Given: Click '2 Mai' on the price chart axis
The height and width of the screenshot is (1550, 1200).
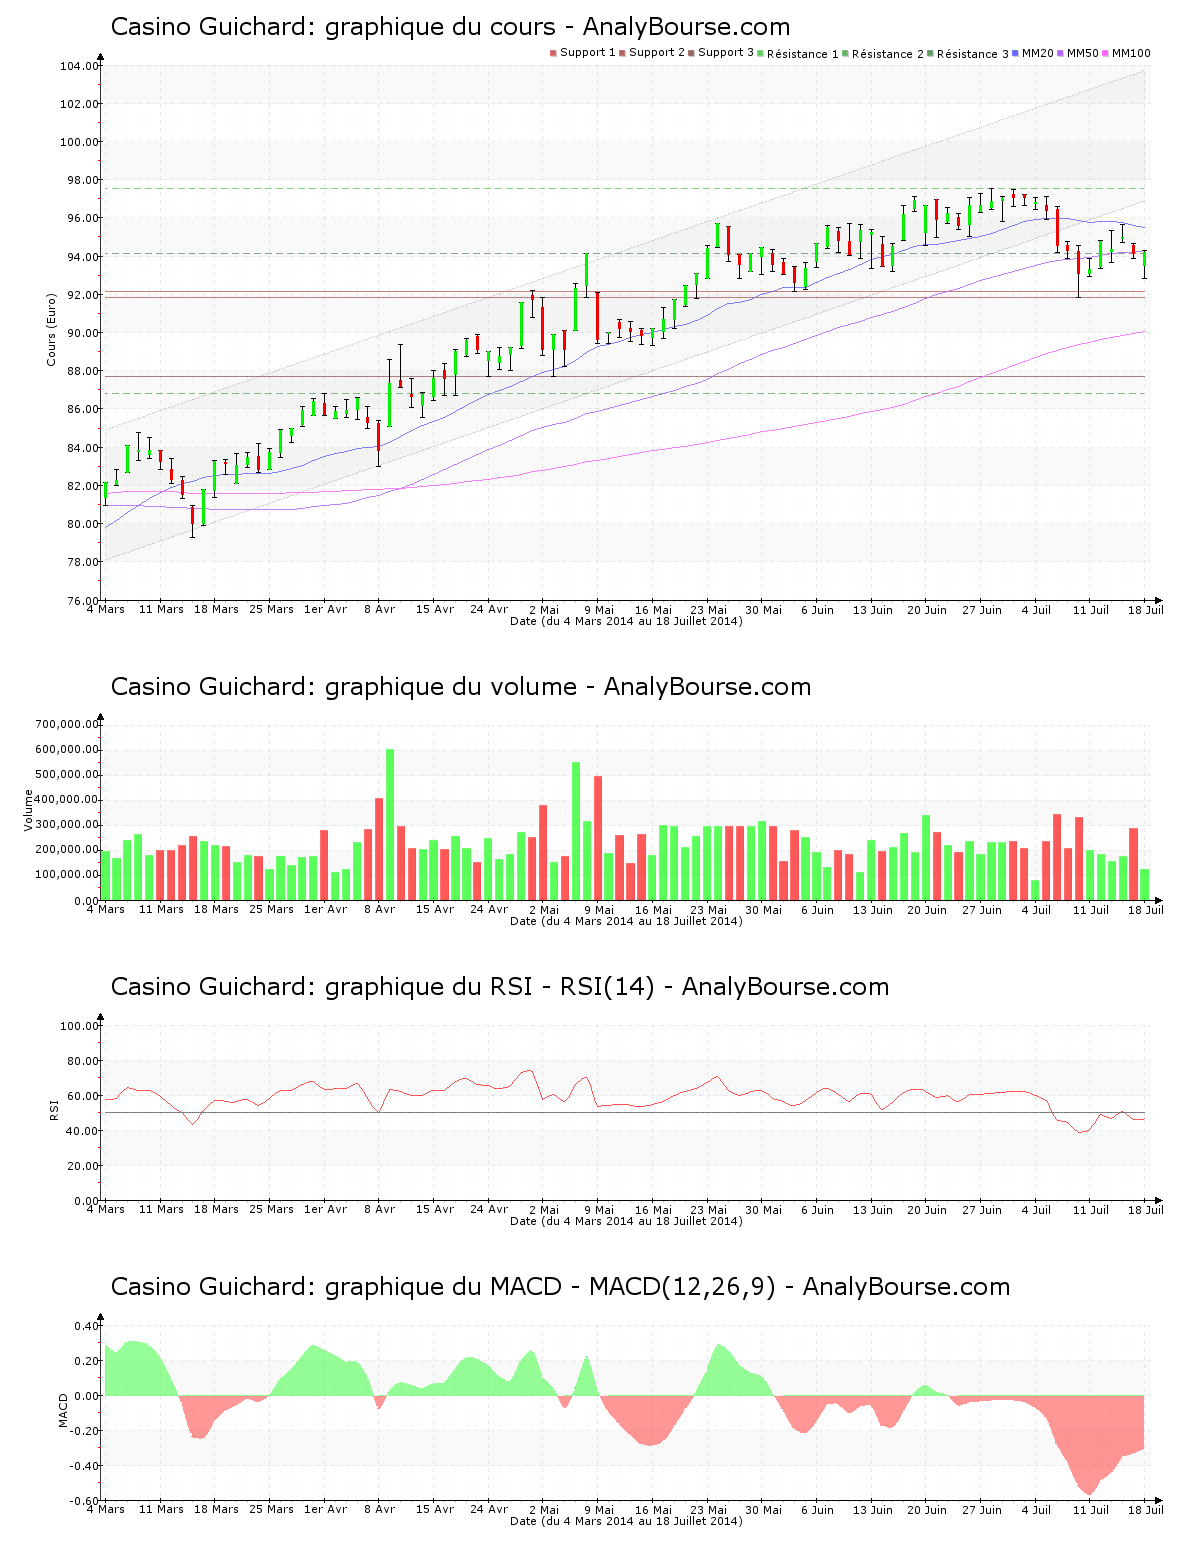Looking at the screenshot, I should 544,609.
